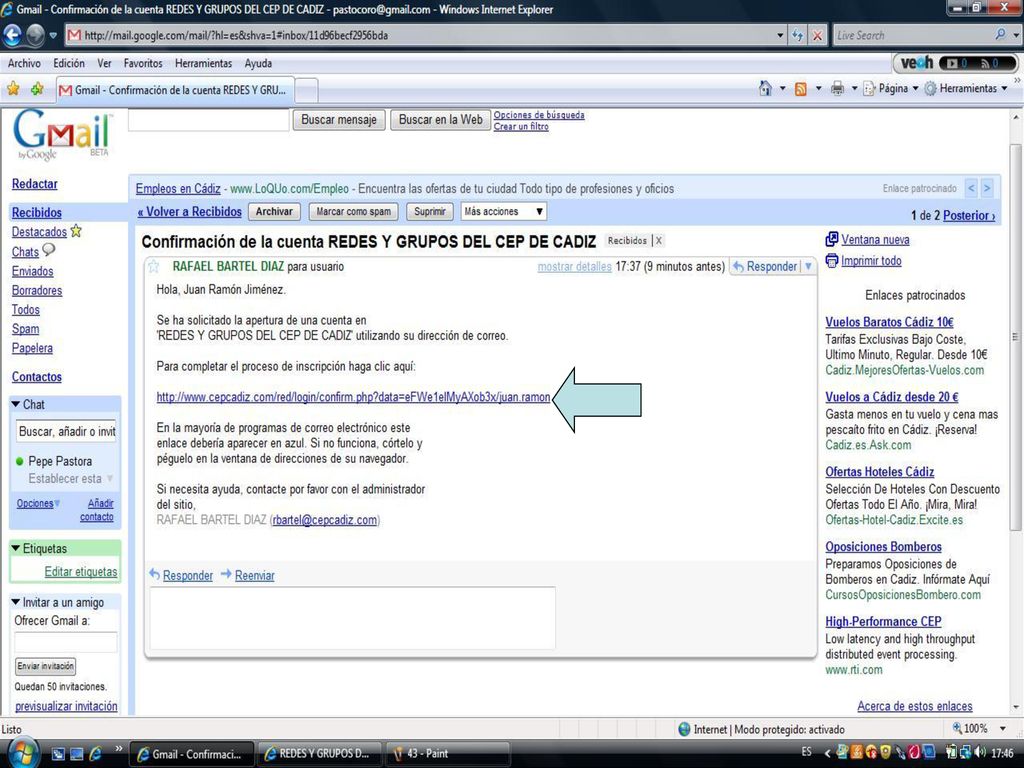Open the zoom 100% dropdown
The image size is (1024, 768).
tap(1002, 728)
